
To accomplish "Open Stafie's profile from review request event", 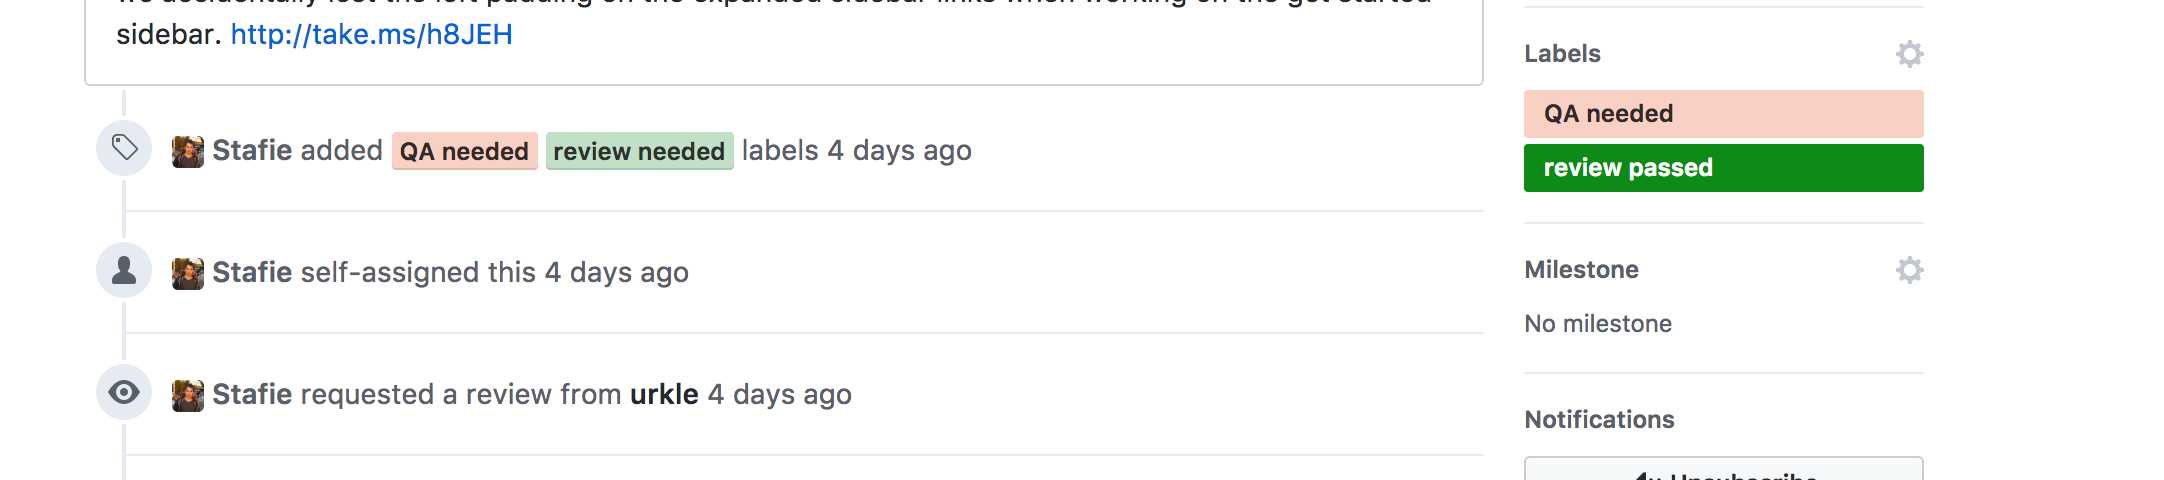I will pyautogui.click(x=252, y=394).
